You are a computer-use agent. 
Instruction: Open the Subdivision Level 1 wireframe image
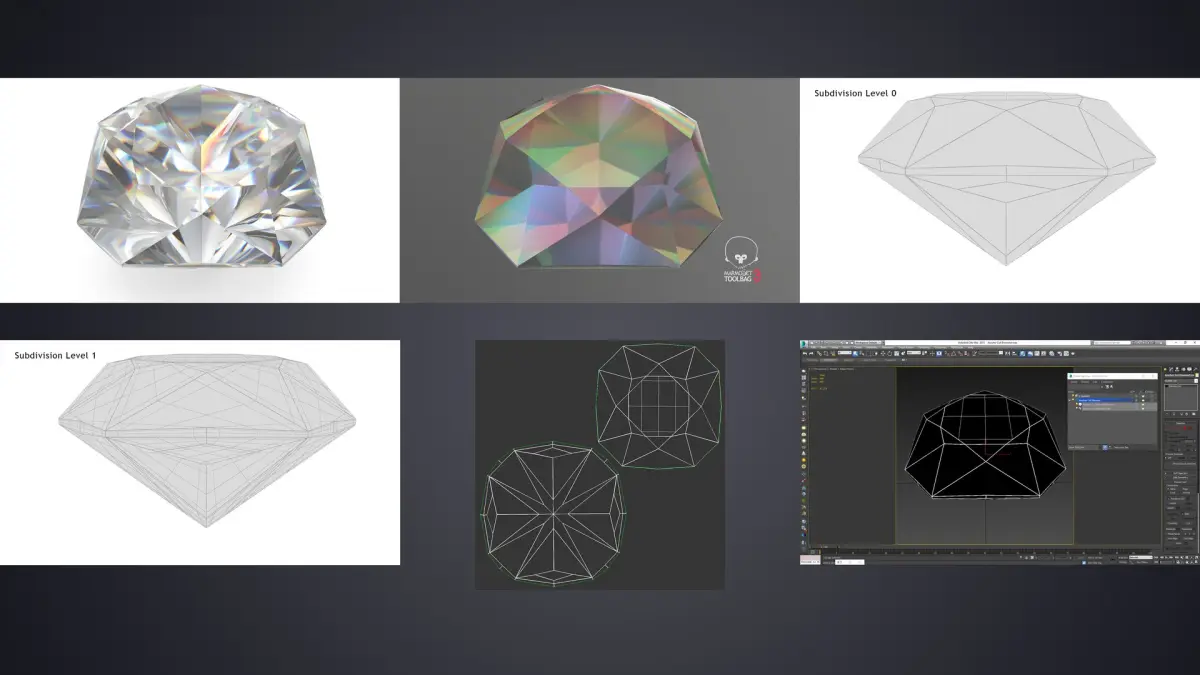pos(200,452)
